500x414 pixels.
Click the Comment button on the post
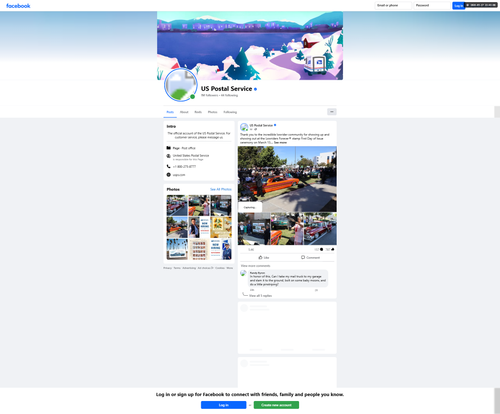[x=310, y=257]
